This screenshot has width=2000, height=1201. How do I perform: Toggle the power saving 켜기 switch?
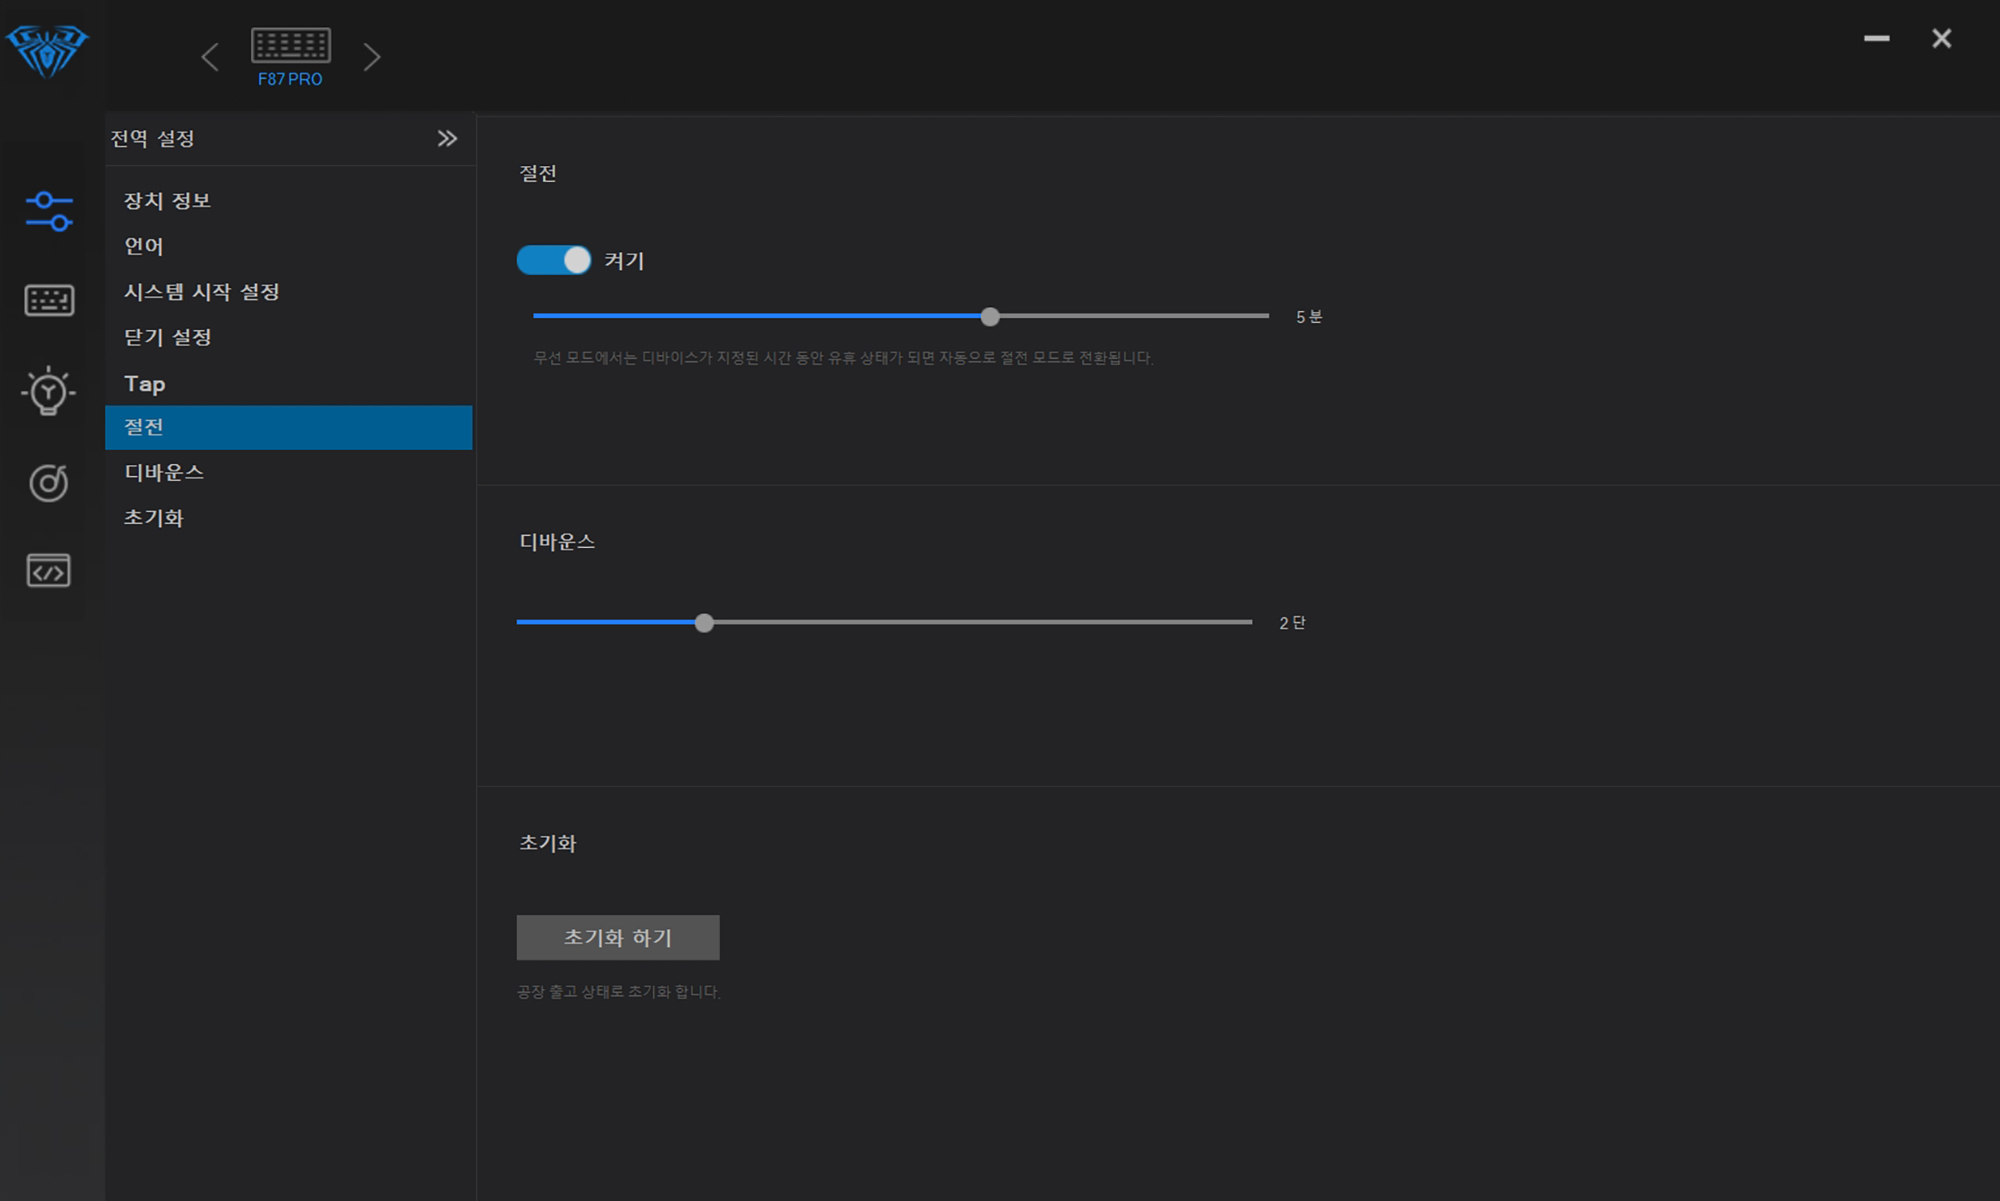pyautogui.click(x=553, y=260)
